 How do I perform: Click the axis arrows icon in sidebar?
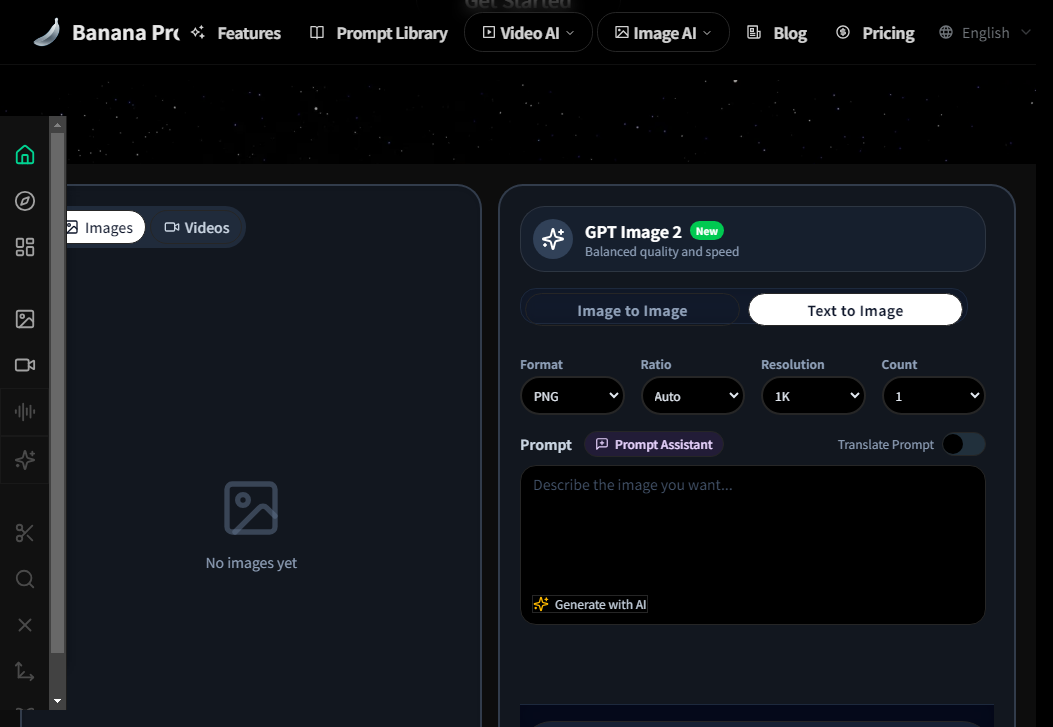click(x=25, y=671)
